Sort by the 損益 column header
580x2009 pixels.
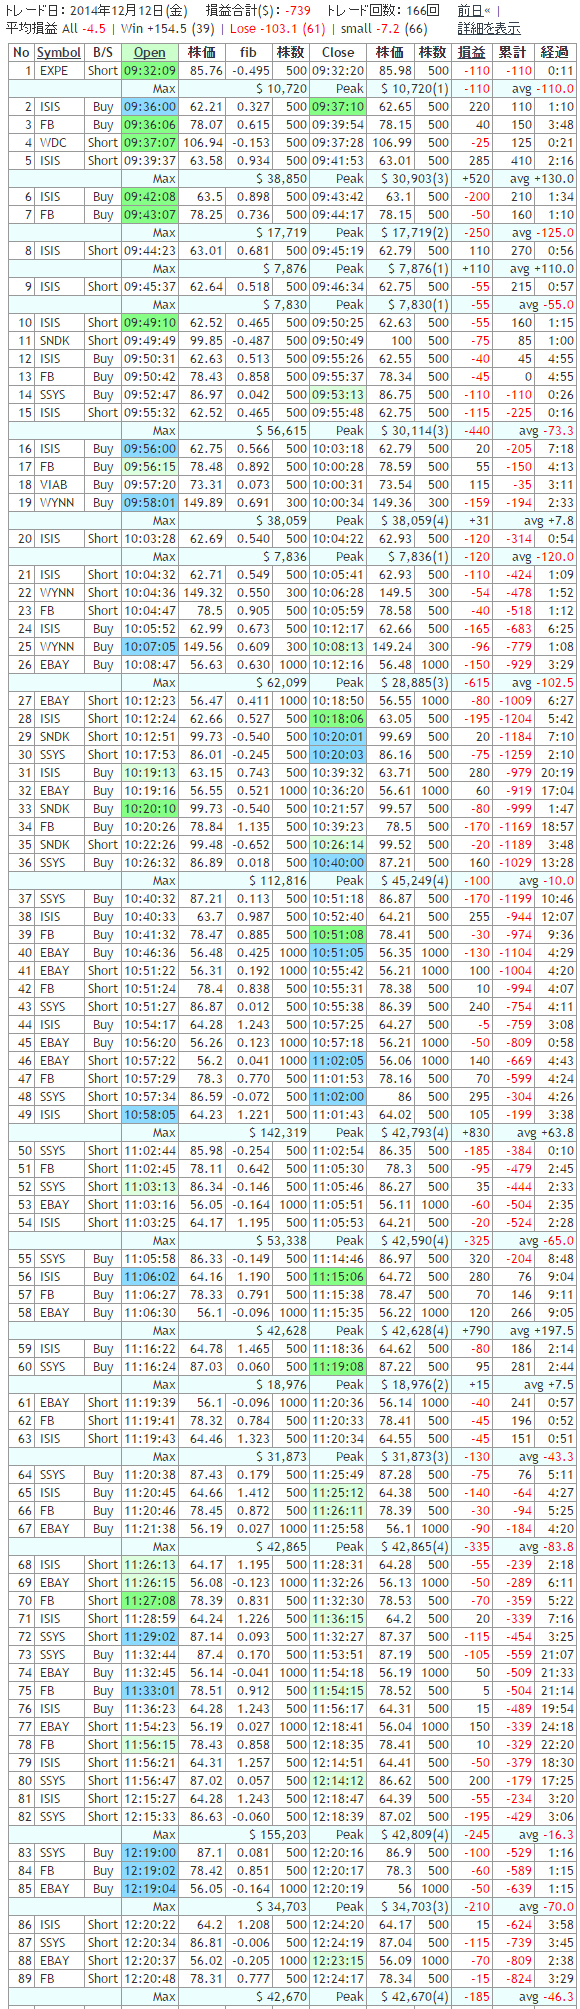[x=472, y=53]
